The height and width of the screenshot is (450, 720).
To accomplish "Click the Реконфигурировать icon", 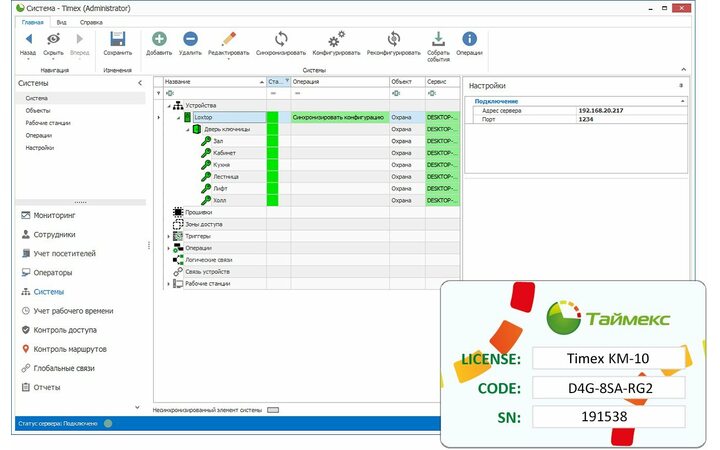I will point(393,39).
